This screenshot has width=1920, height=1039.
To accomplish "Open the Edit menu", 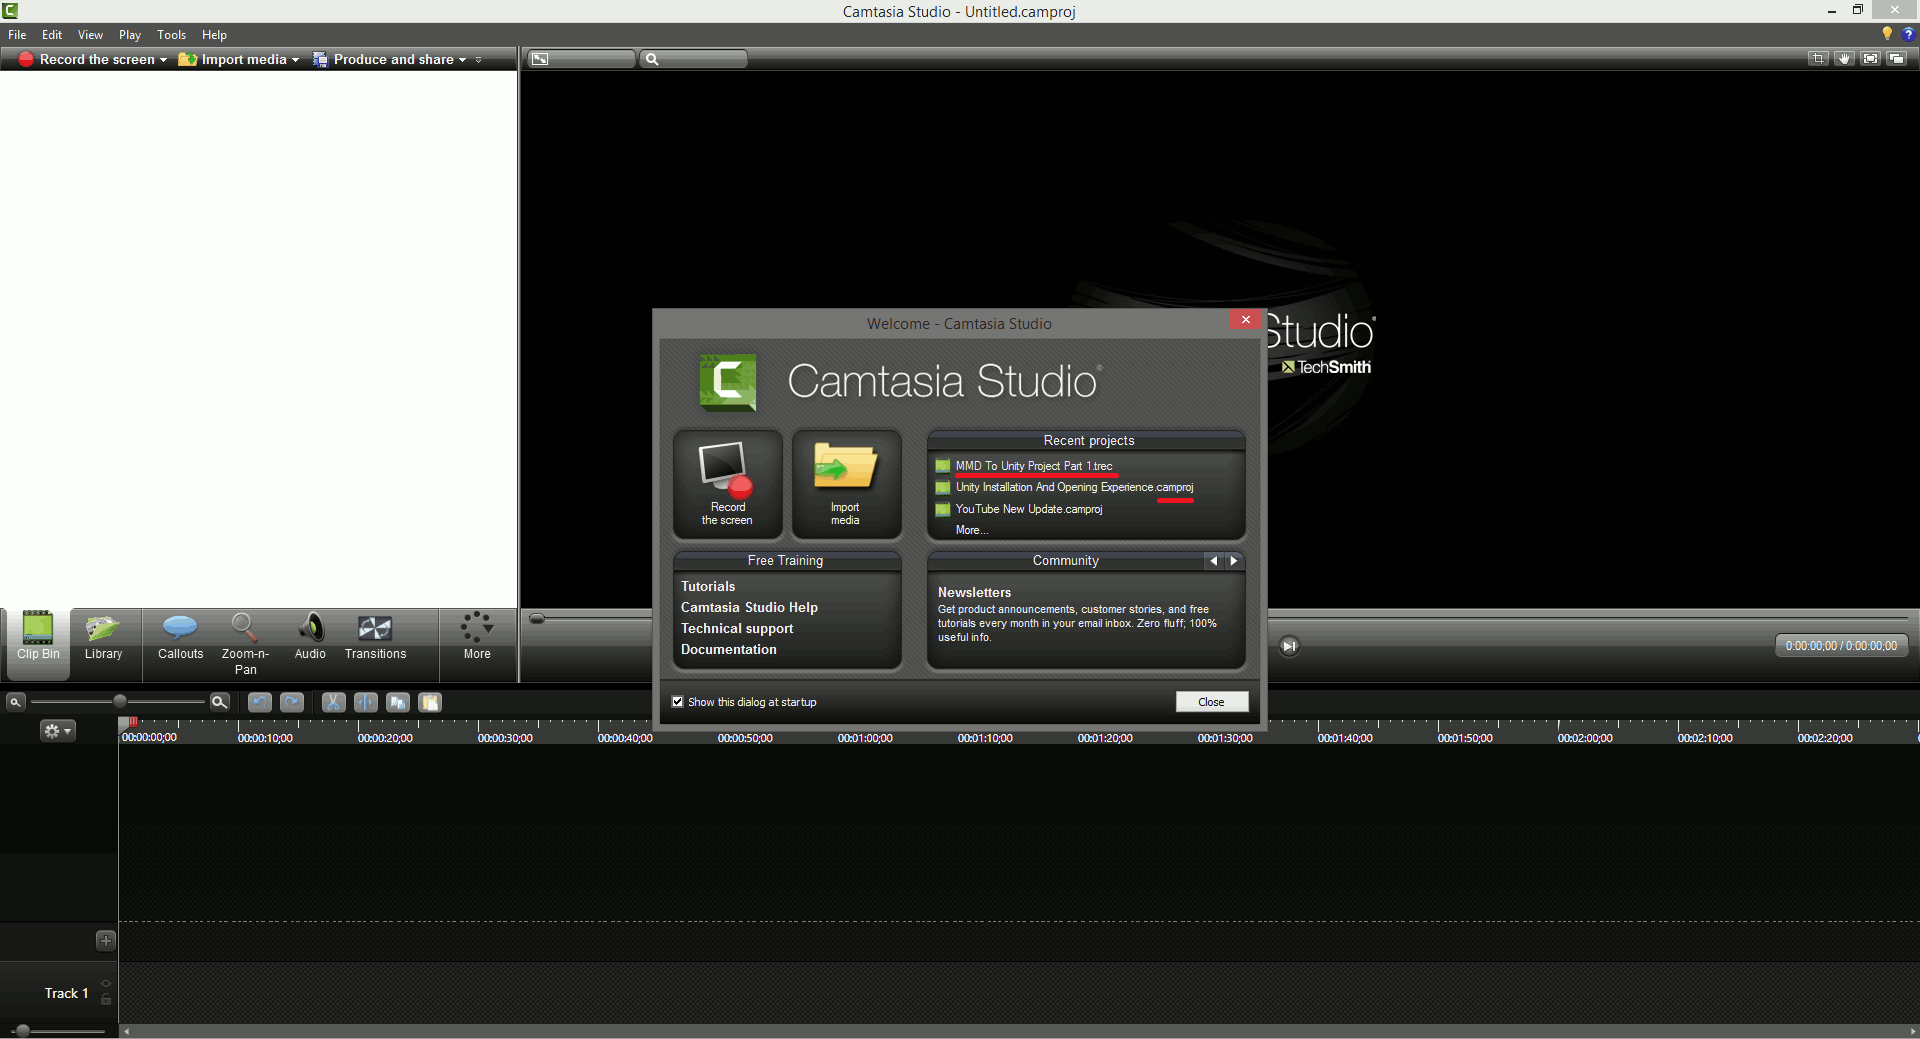I will [x=52, y=35].
